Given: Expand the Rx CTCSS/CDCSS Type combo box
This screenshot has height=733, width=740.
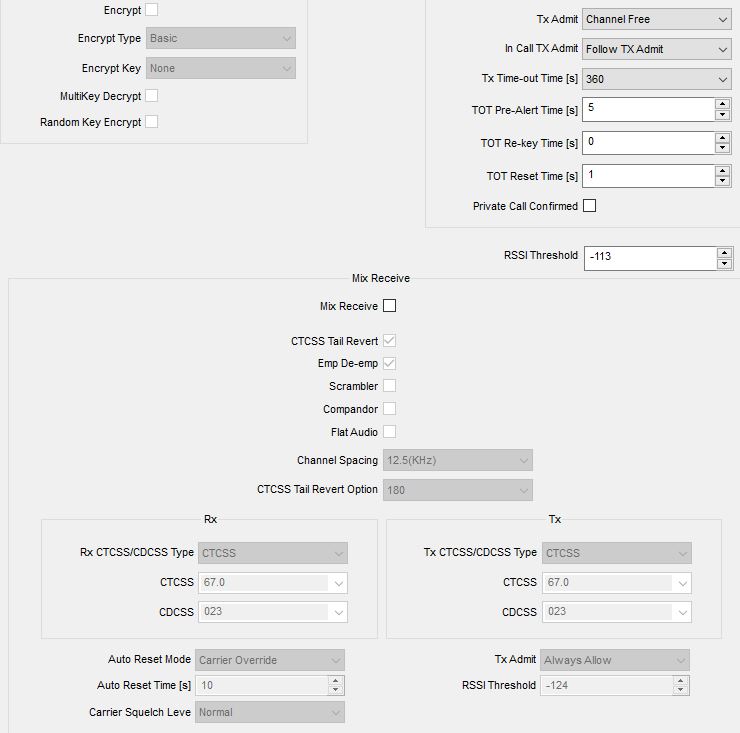Looking at the screenshot, I should (273, 553).
